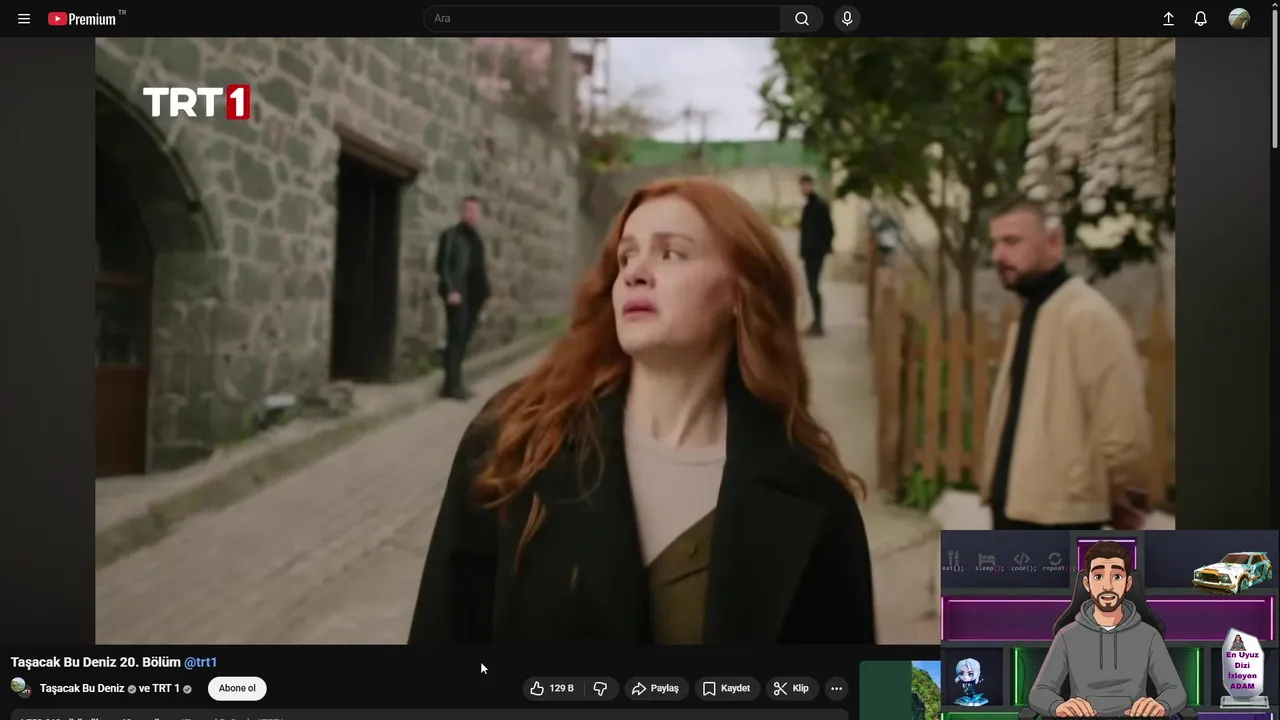Focus the Ara search field
1280x720 pixels.
pyautogui.click(x=603, y=19)
